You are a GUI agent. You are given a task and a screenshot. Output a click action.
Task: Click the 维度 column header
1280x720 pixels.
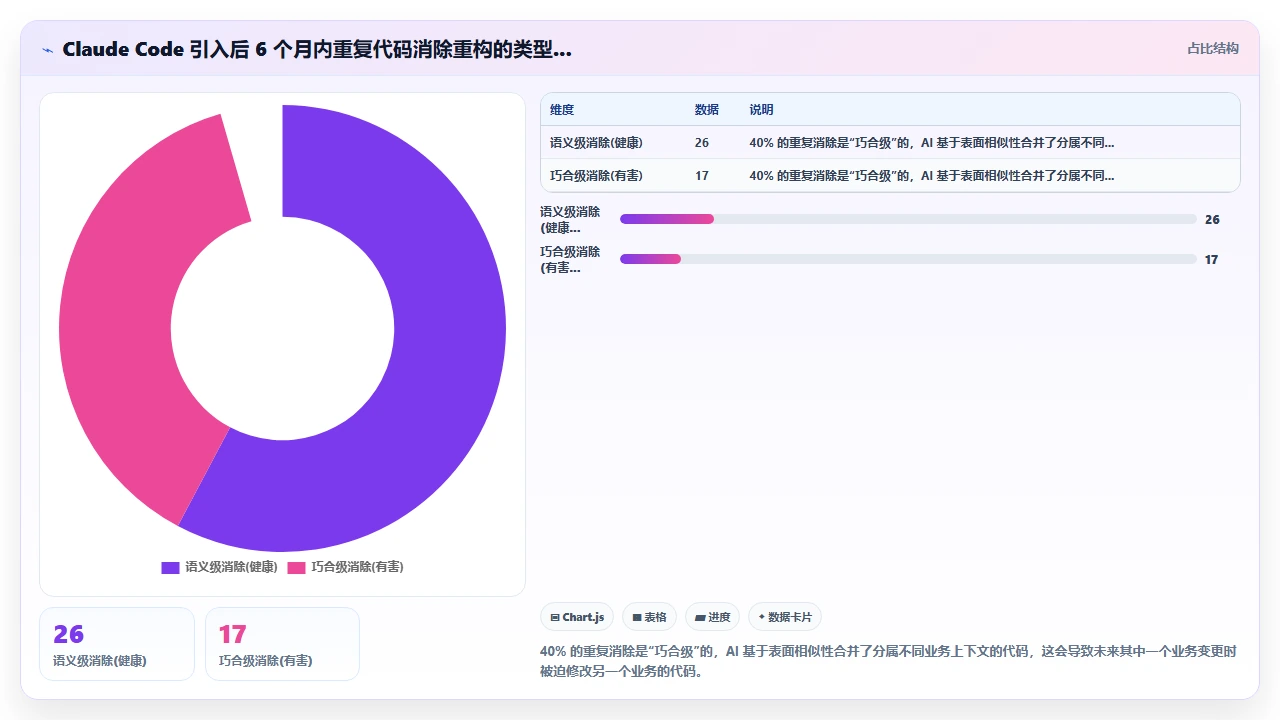(x=562, y=110)
